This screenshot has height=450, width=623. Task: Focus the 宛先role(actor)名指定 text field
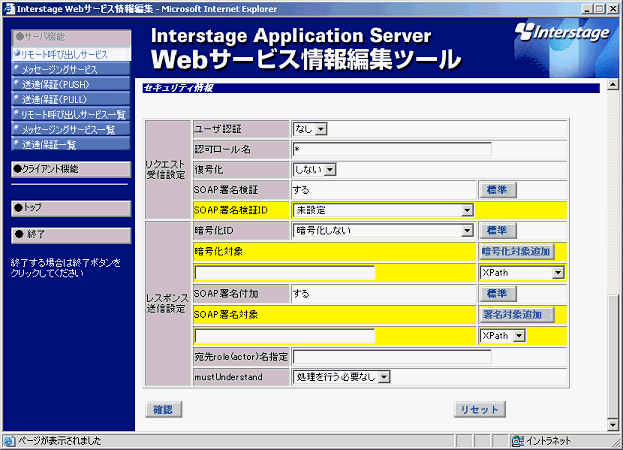(392, 357)
